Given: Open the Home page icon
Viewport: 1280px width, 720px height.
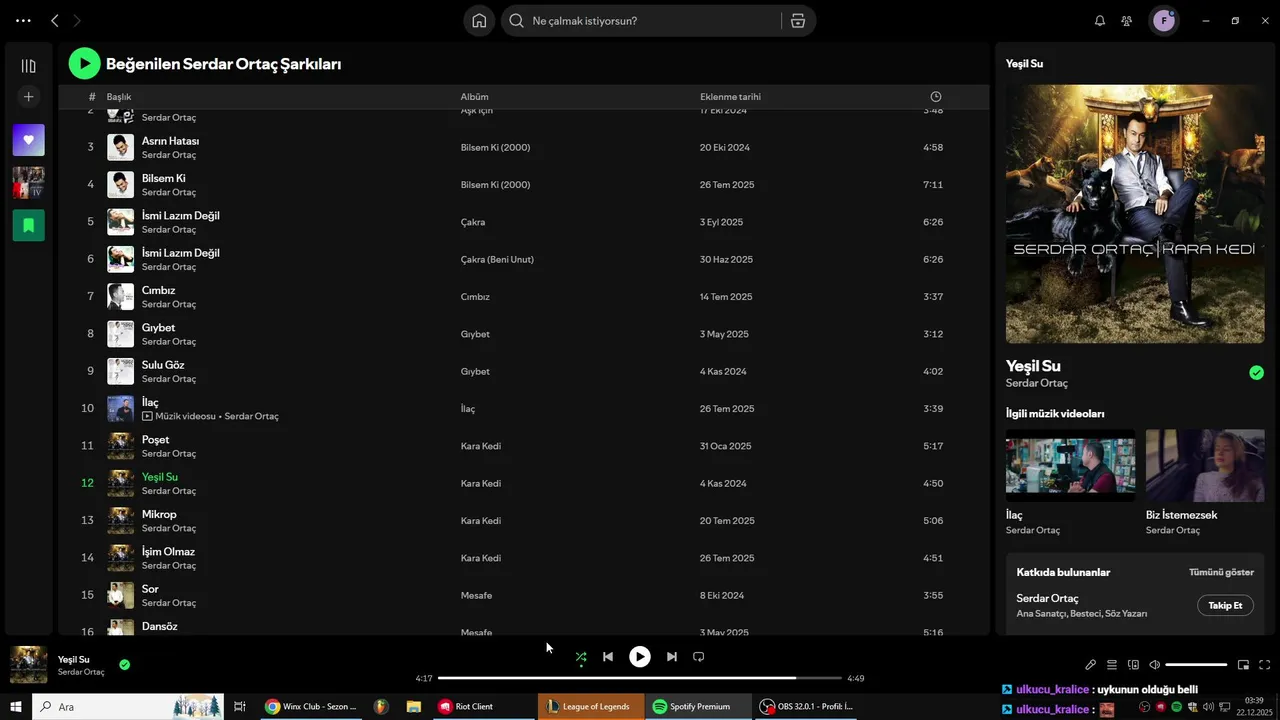Looking at the screenshot, I should tap(479, 20).
